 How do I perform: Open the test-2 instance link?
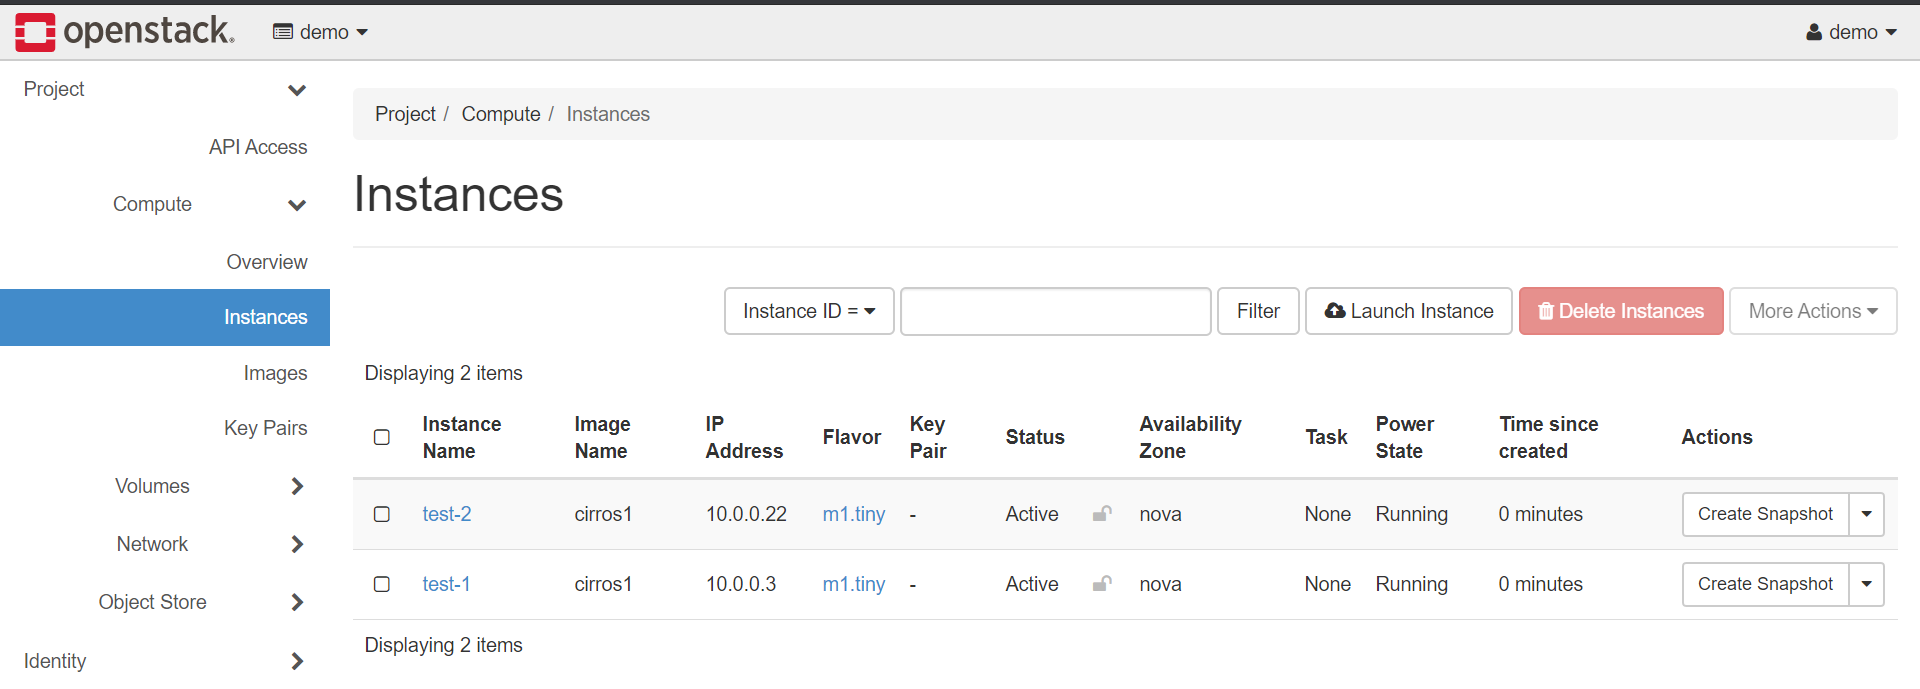(x=447, y=514)
